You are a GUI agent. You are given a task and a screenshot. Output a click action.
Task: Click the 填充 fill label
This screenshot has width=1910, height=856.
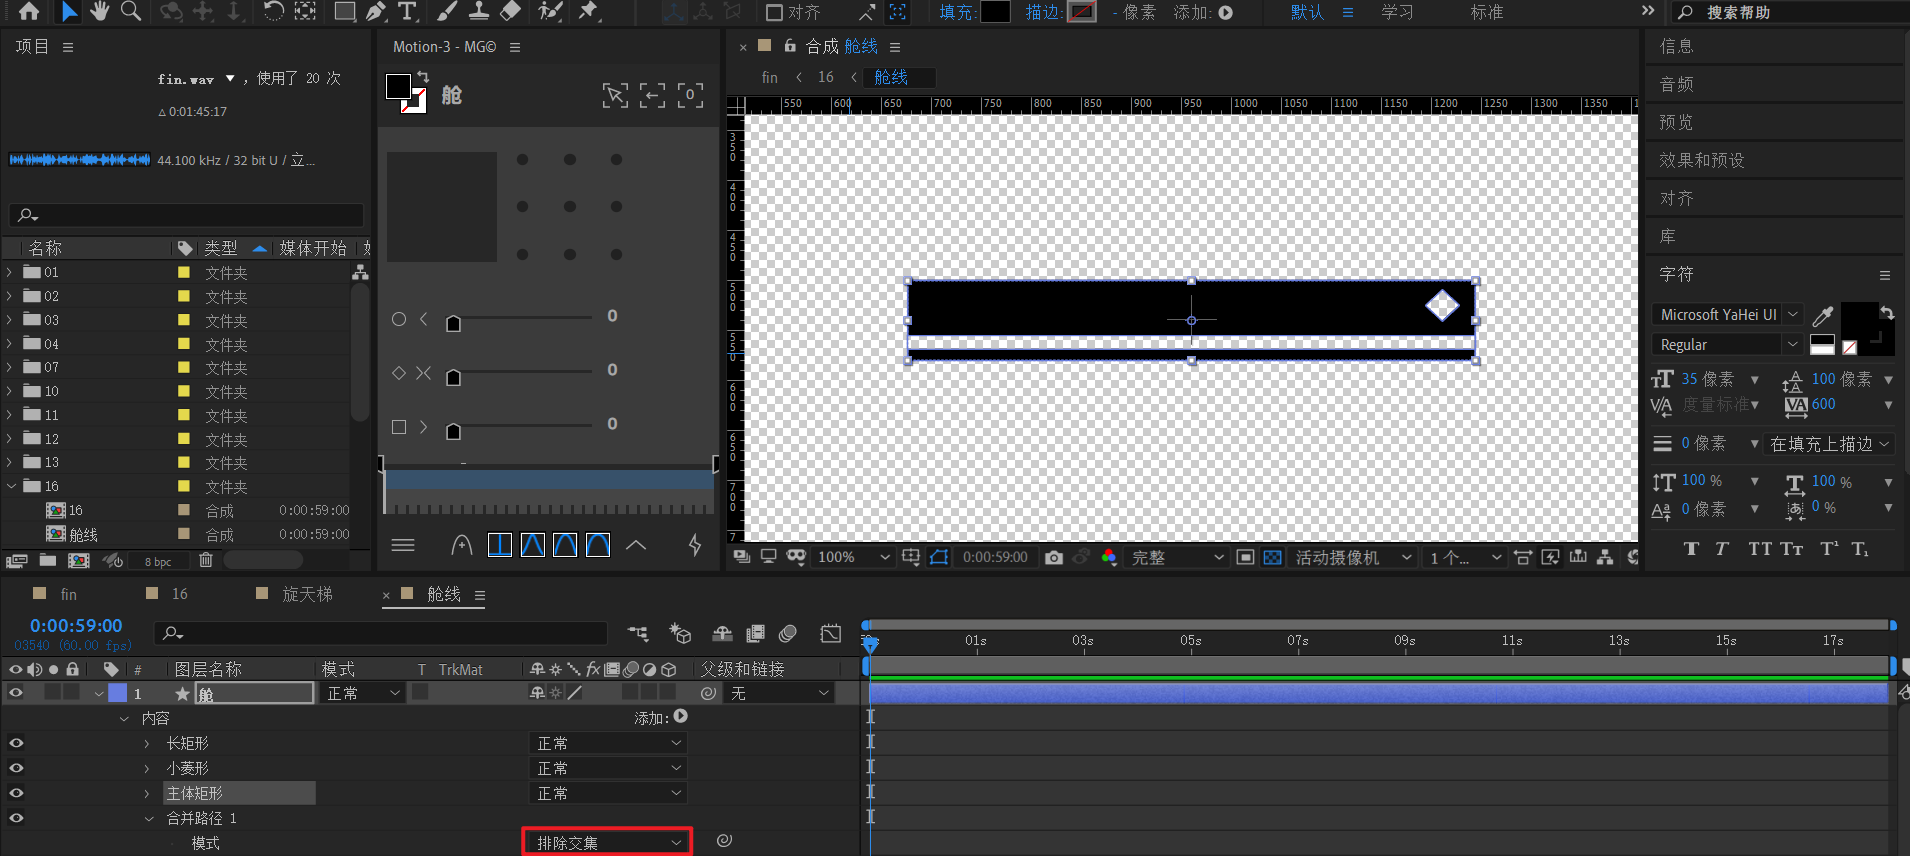957,12
